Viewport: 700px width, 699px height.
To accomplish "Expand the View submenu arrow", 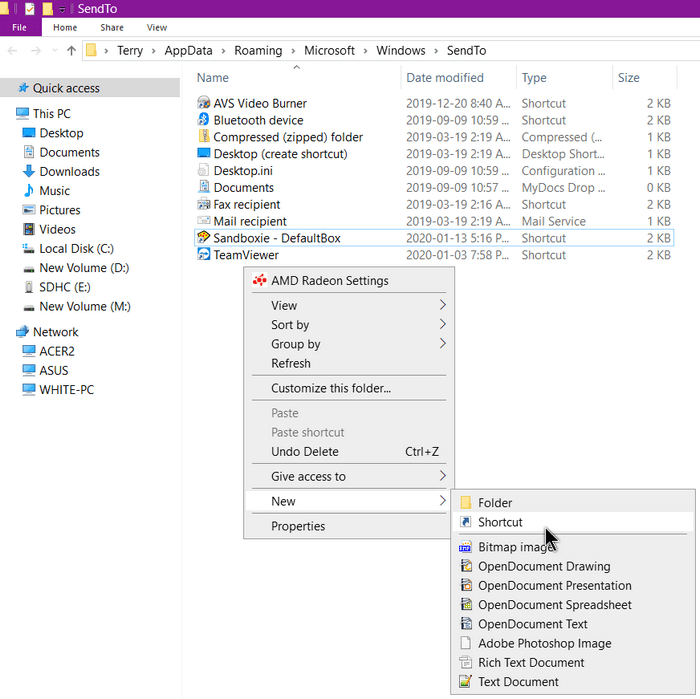I will click(442, 305).
